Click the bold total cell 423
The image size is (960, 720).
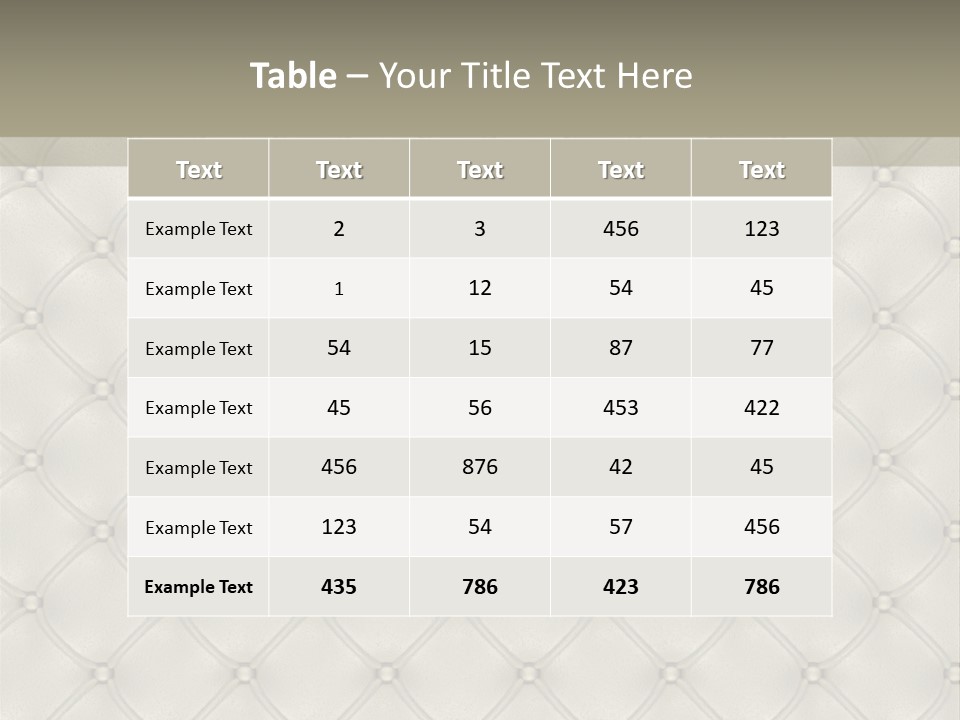pos(621,587)
